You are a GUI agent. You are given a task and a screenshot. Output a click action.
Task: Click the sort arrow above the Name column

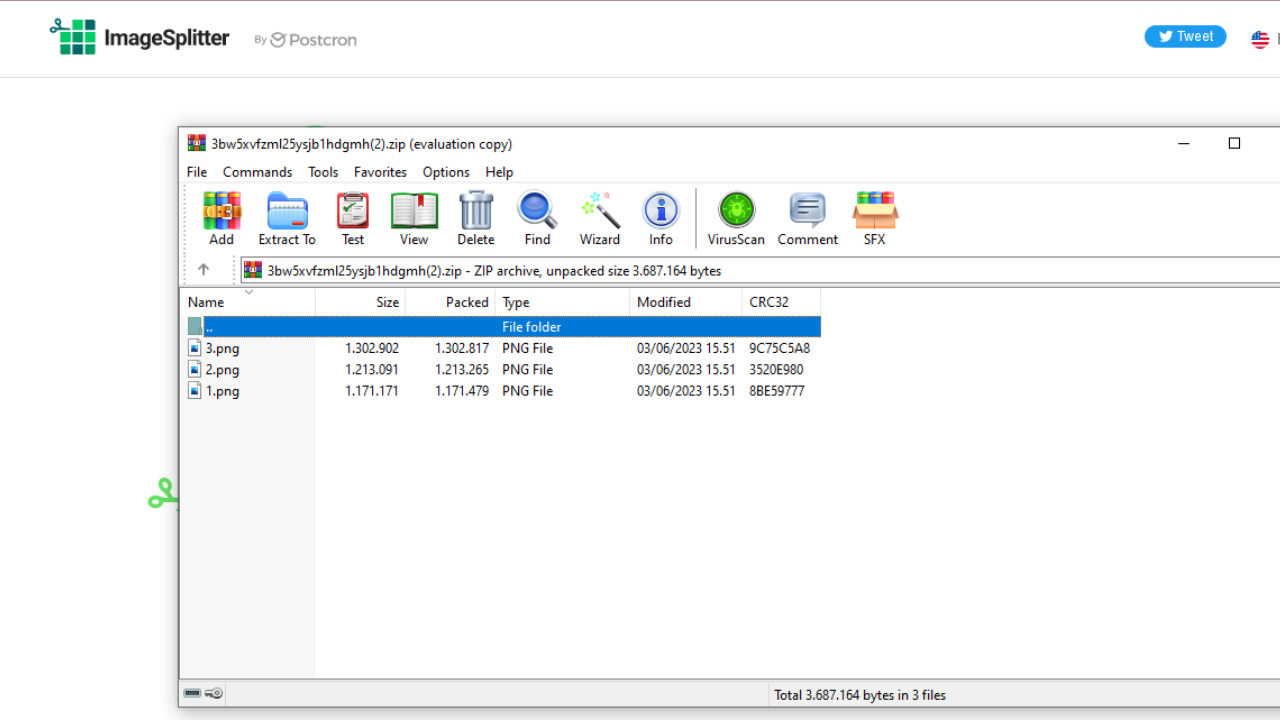tap(249, 292)
